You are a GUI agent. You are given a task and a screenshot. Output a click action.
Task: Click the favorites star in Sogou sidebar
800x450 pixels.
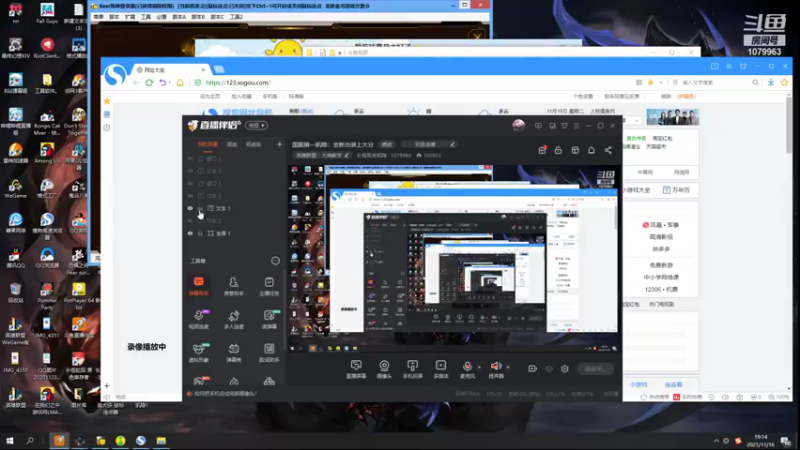[107, 101]
